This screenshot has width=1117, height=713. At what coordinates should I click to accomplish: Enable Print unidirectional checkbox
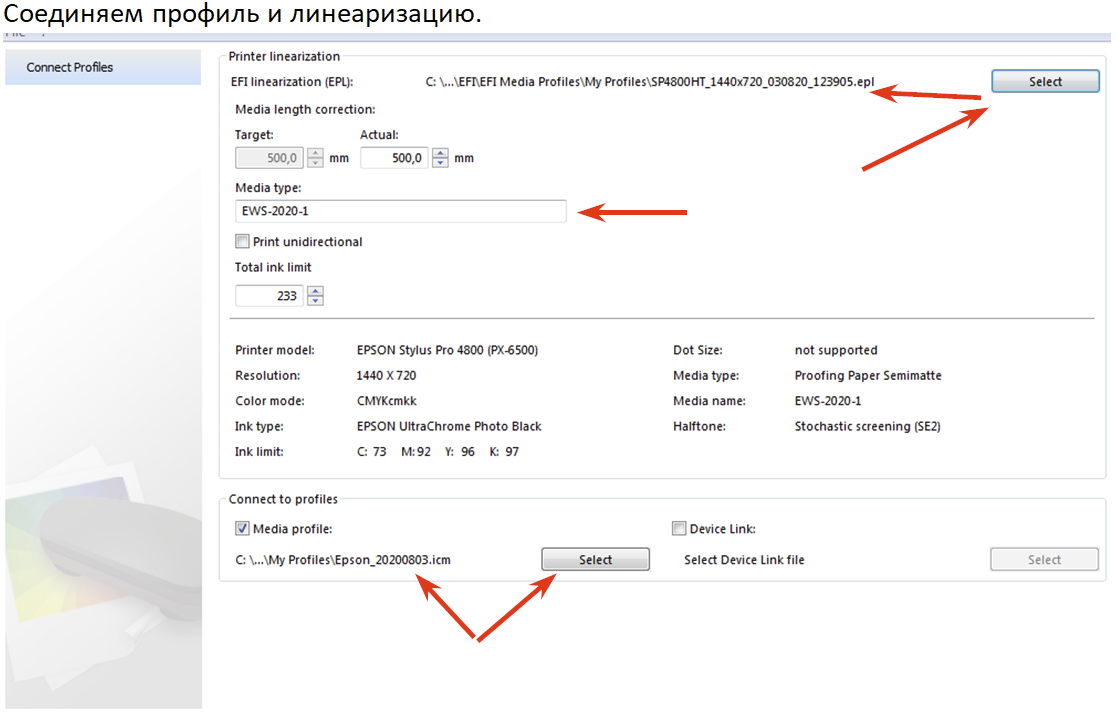click(242, 241)
